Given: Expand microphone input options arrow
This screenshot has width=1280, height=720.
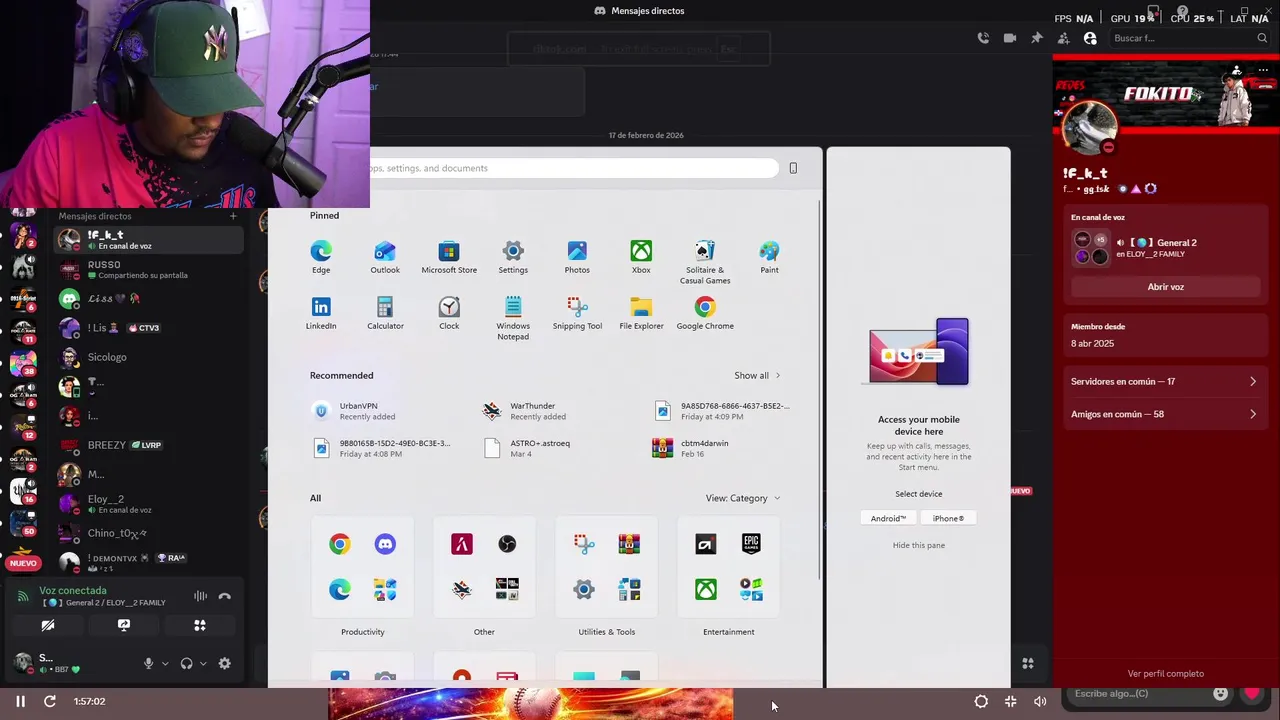Looking at the screenshot, I should [x=165, y=663].
